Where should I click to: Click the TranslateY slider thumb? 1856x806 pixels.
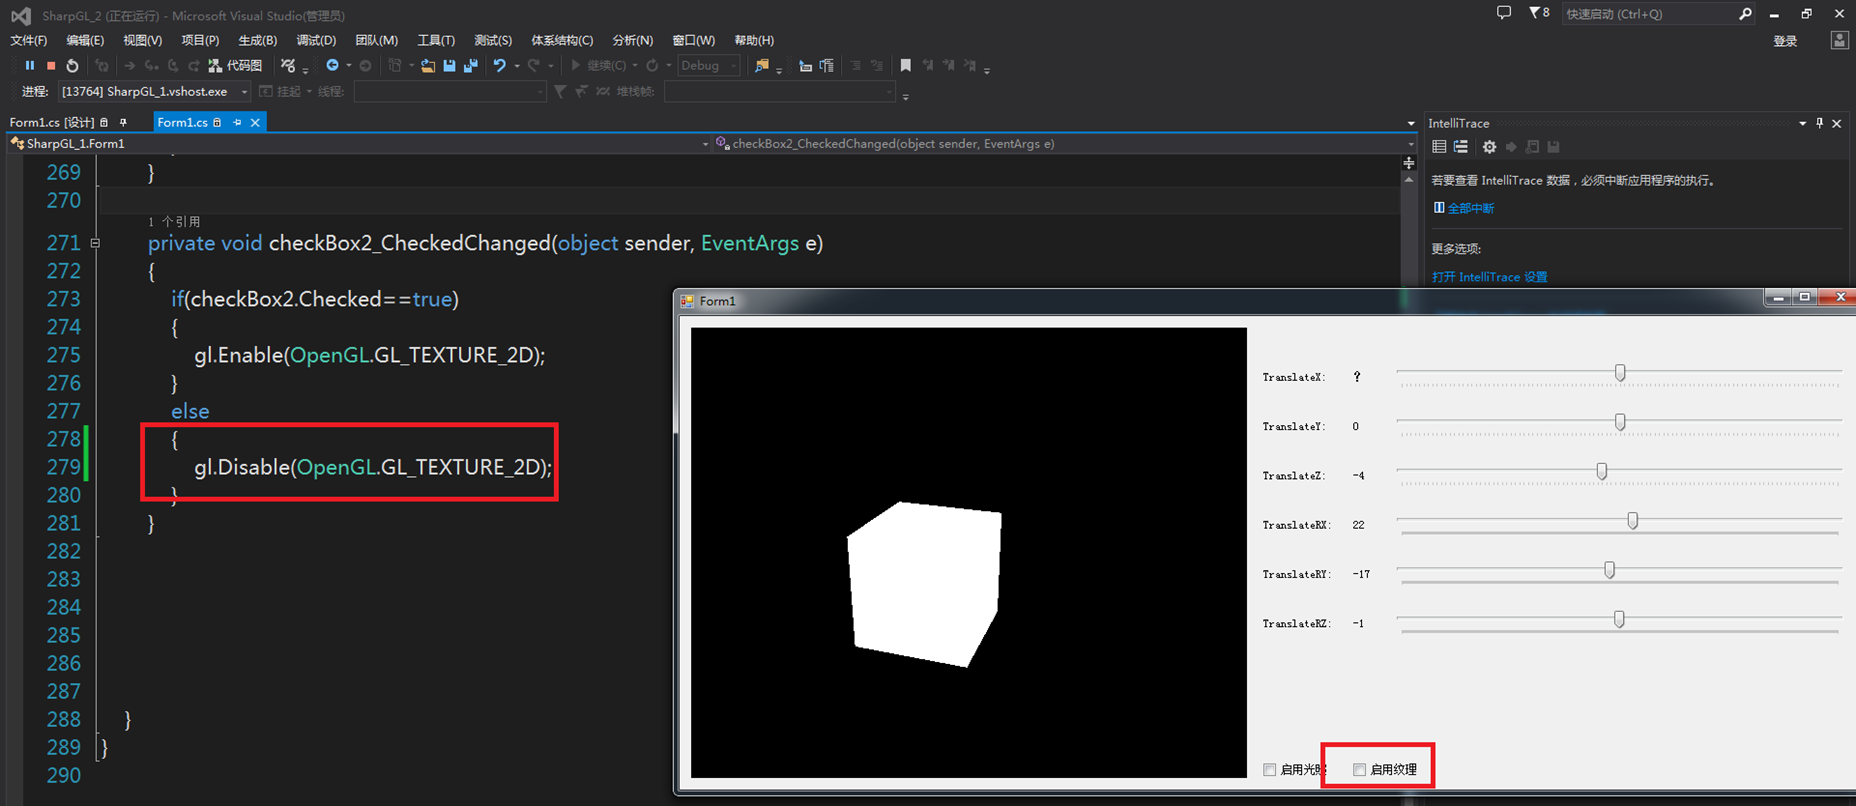1620,422
